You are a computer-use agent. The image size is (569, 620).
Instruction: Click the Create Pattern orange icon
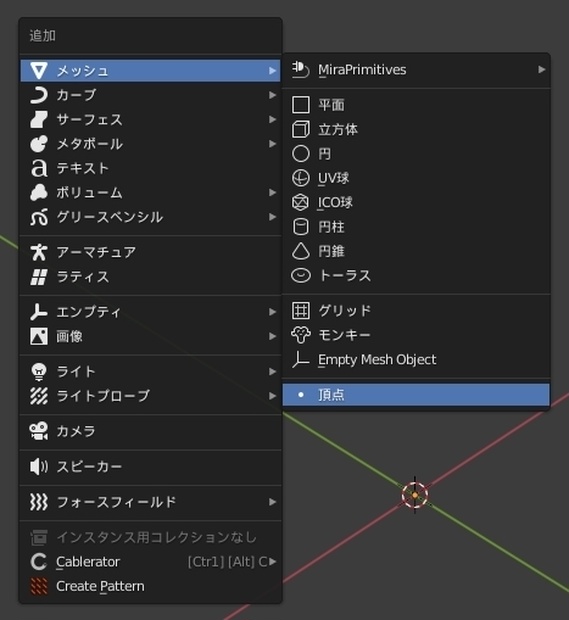point(39,586)
